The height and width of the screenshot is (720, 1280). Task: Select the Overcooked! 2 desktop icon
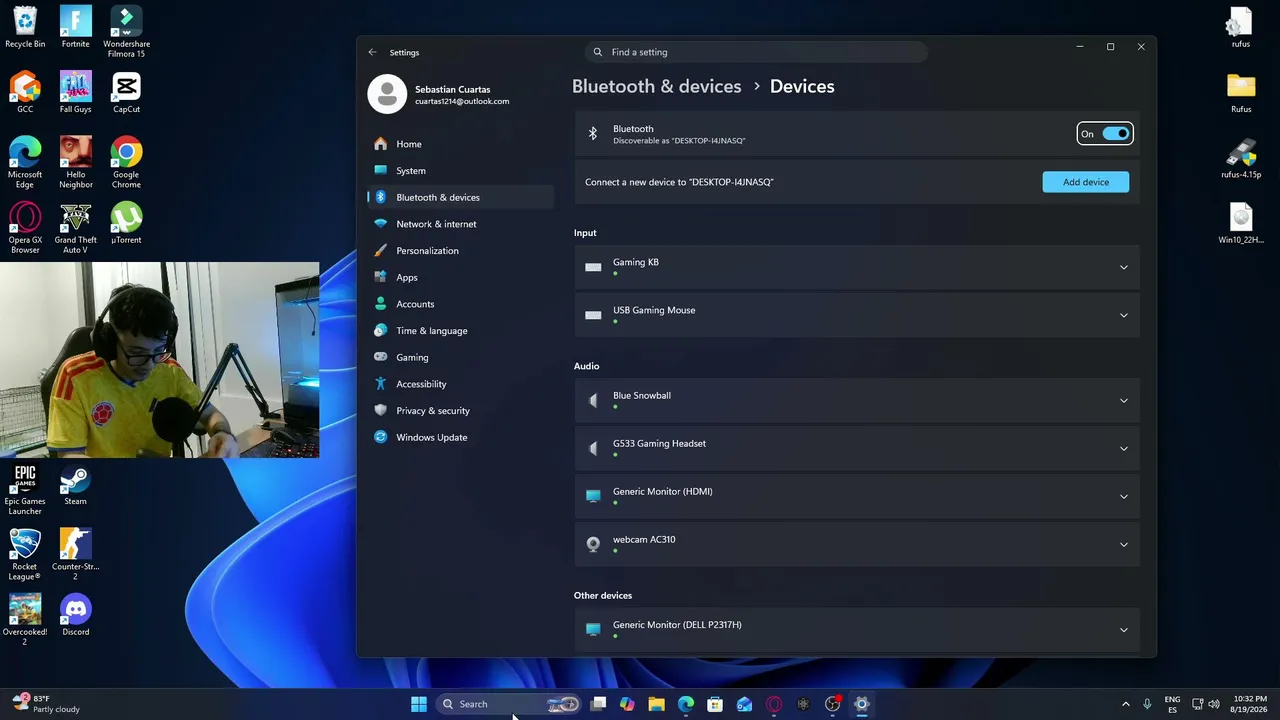[25, 620]
